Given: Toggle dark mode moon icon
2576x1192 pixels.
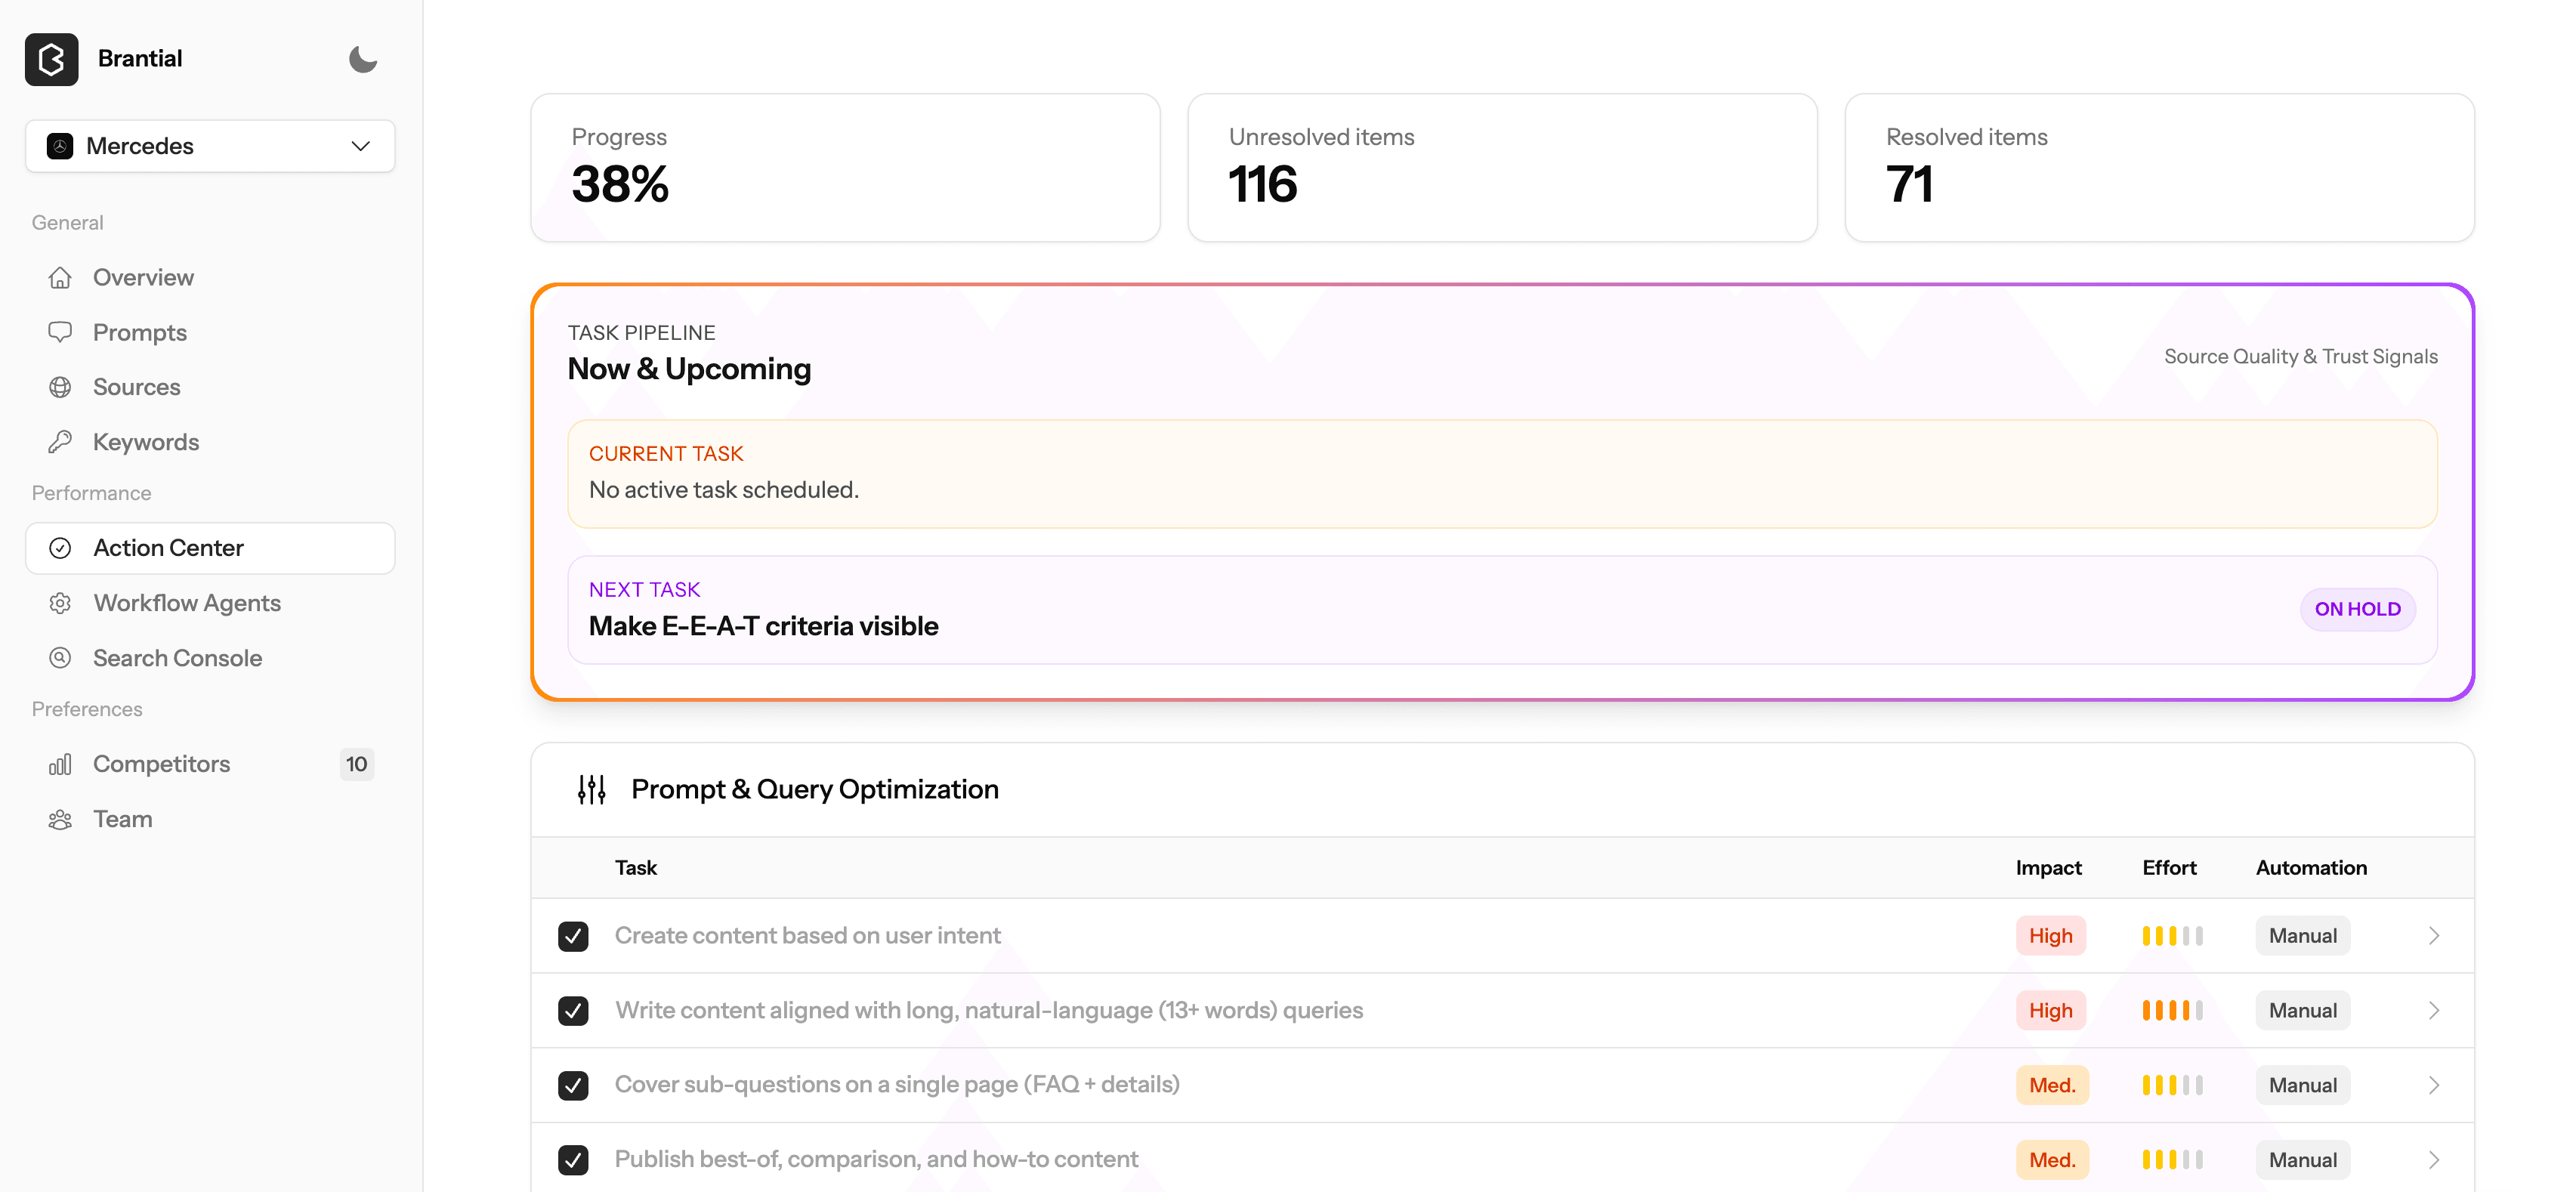Looking at the screenshot, I should pyautogui.click(x=362, y=59).
